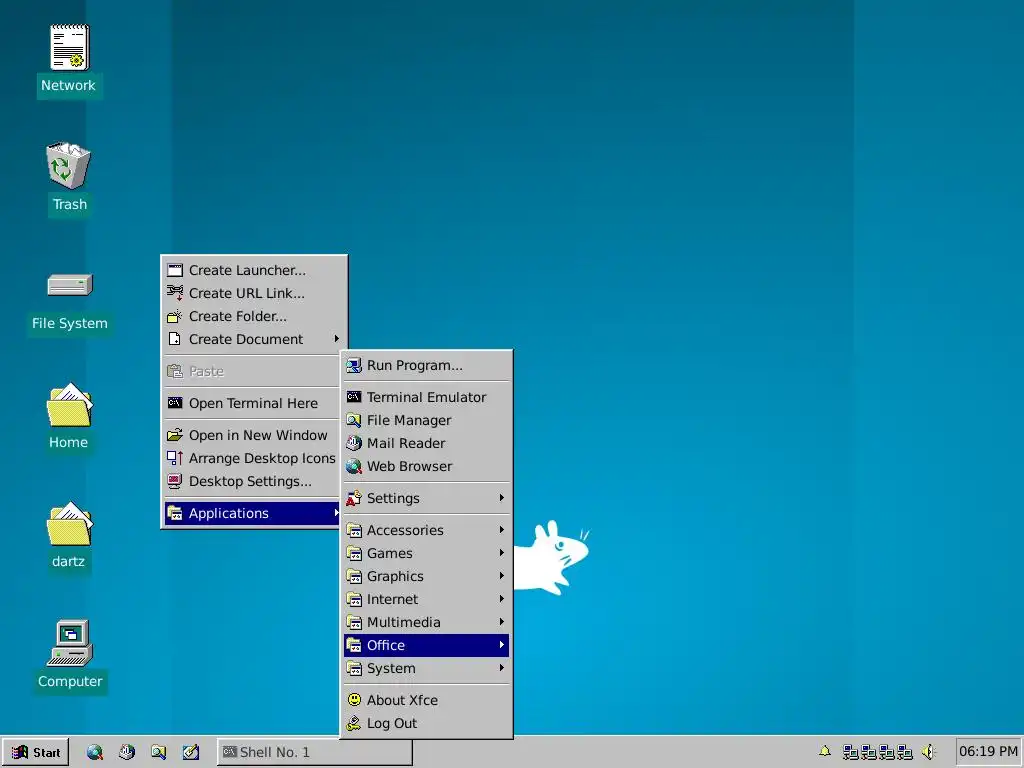
Task: Click the notification bell tray icon
Action: [x=825, y=752]
